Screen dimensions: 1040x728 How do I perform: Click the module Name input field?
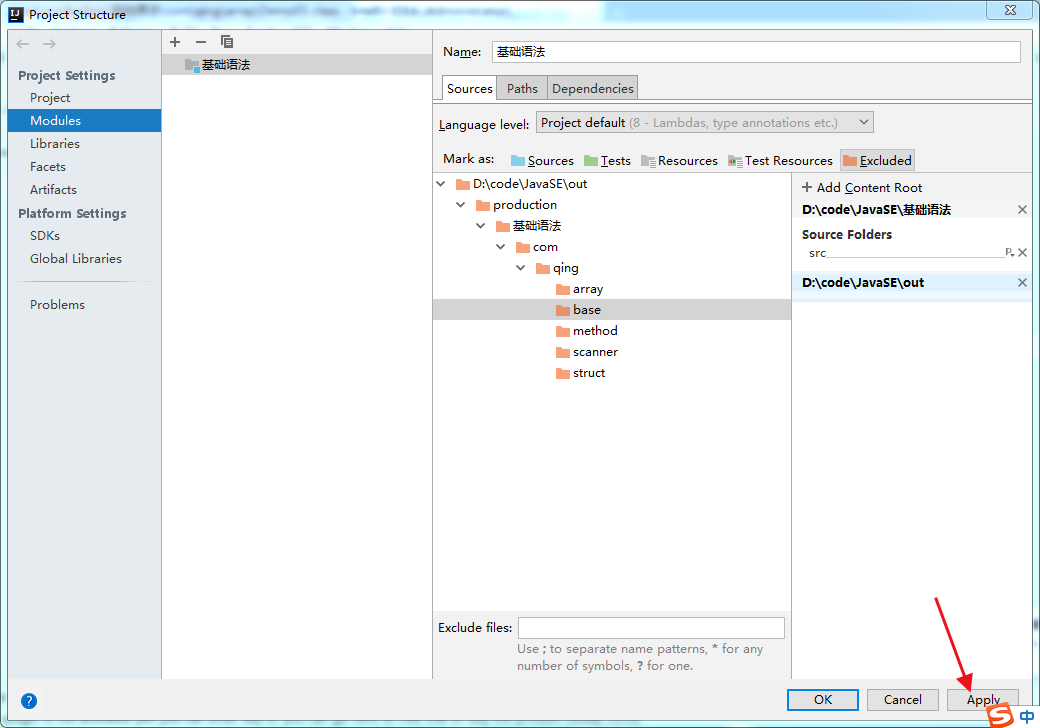(x=756, y=52)
